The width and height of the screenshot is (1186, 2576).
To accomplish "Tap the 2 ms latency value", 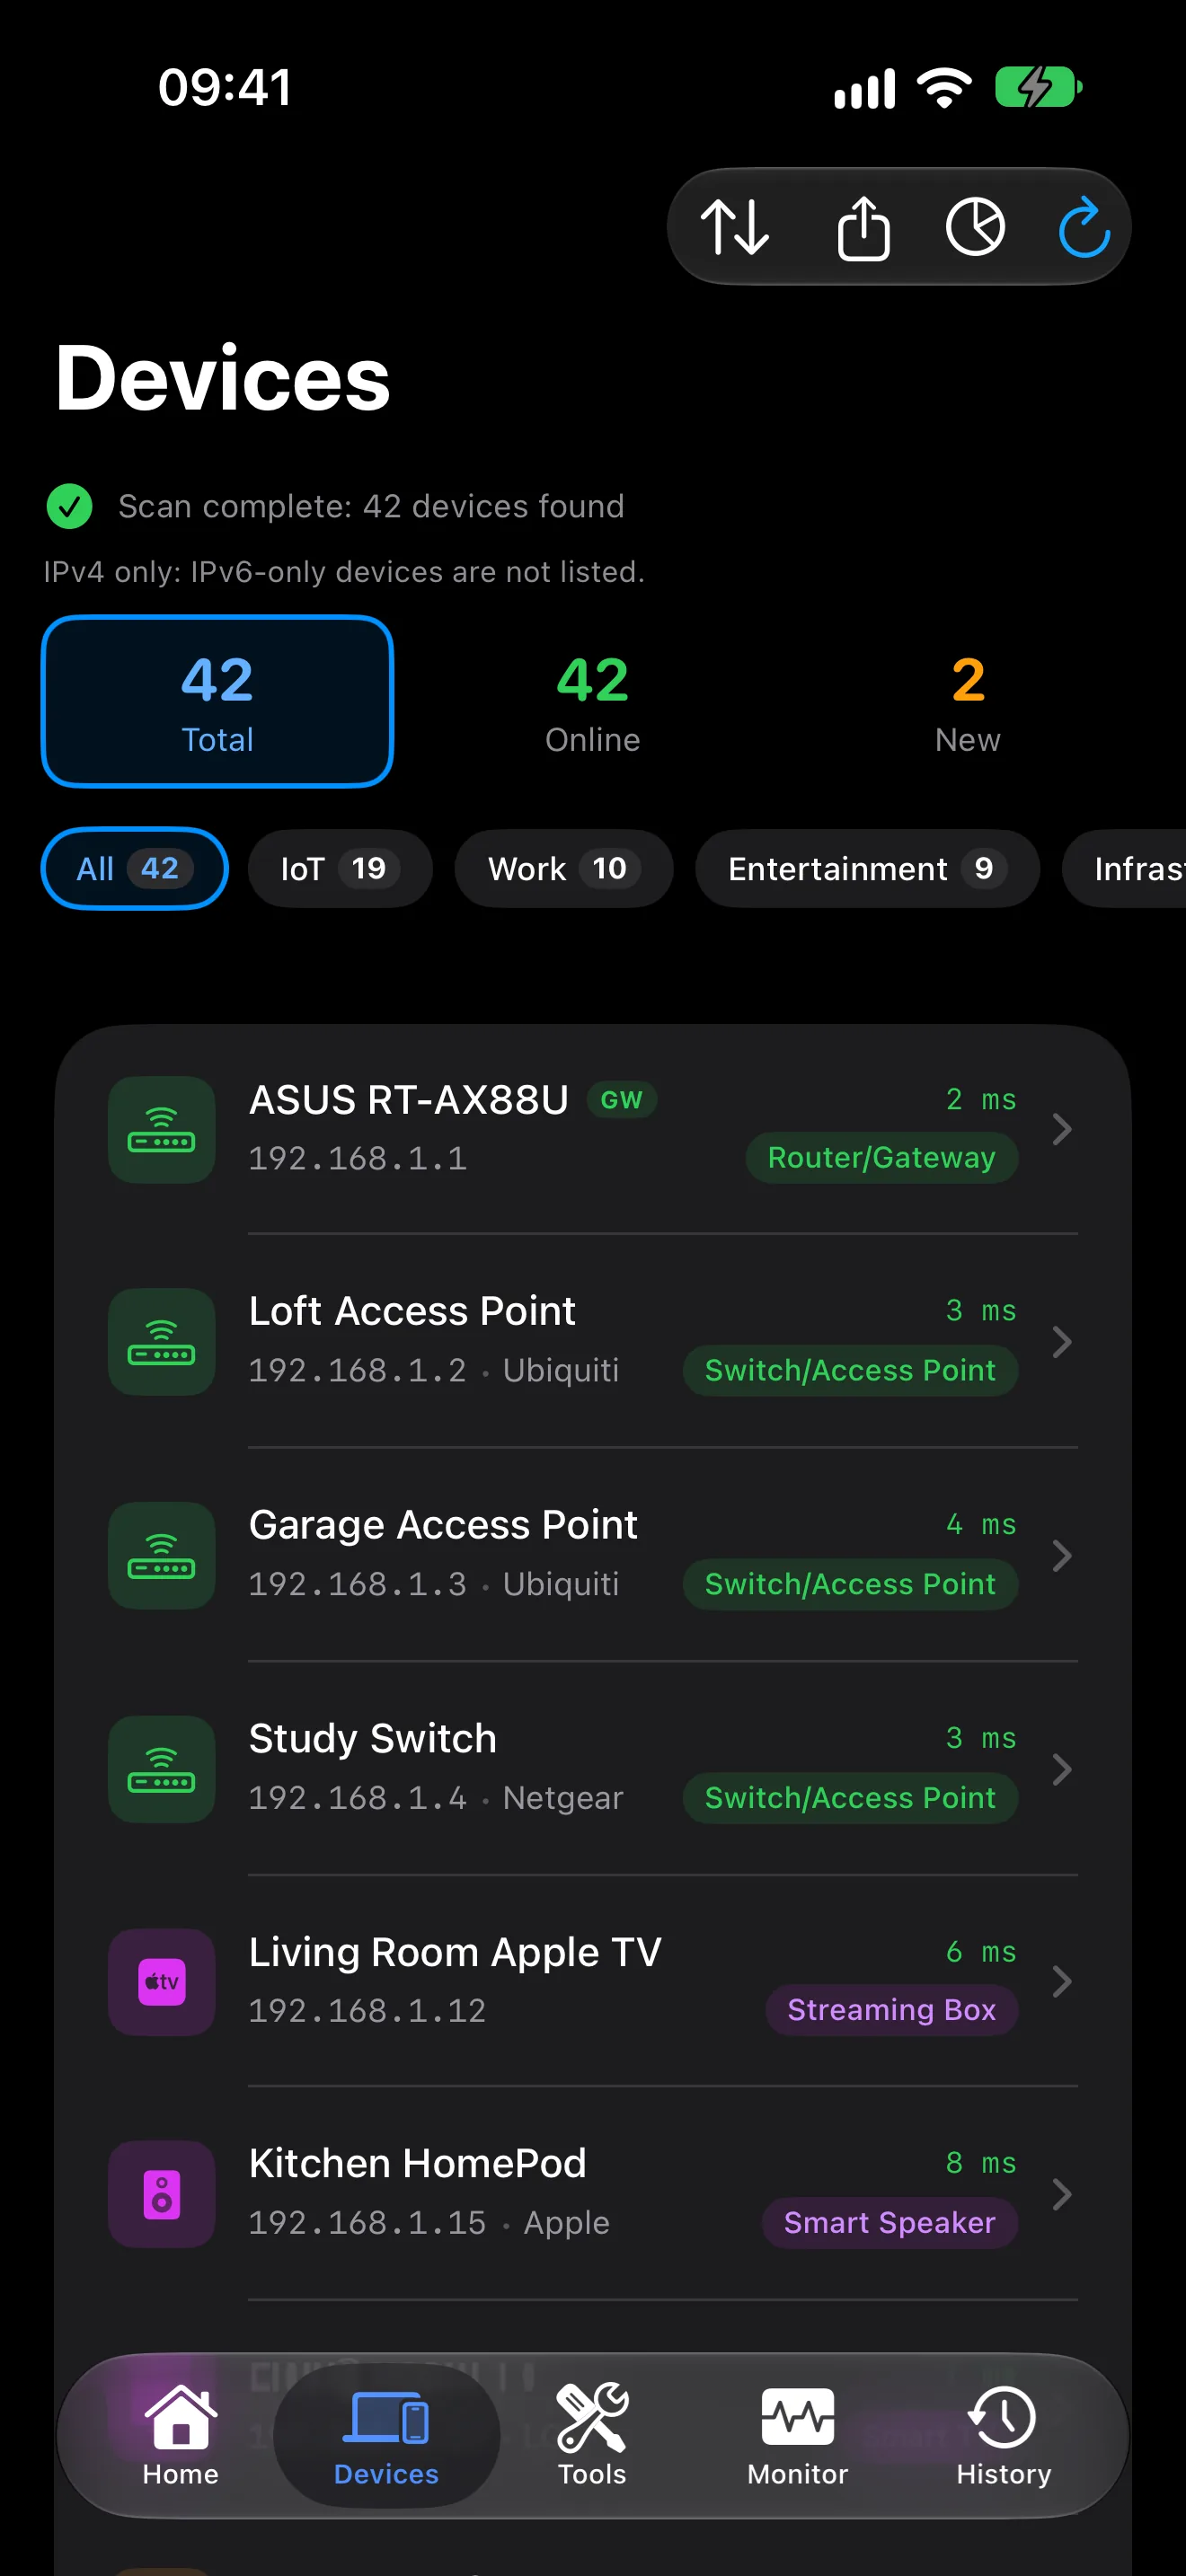I will (x=981, y=1100).
